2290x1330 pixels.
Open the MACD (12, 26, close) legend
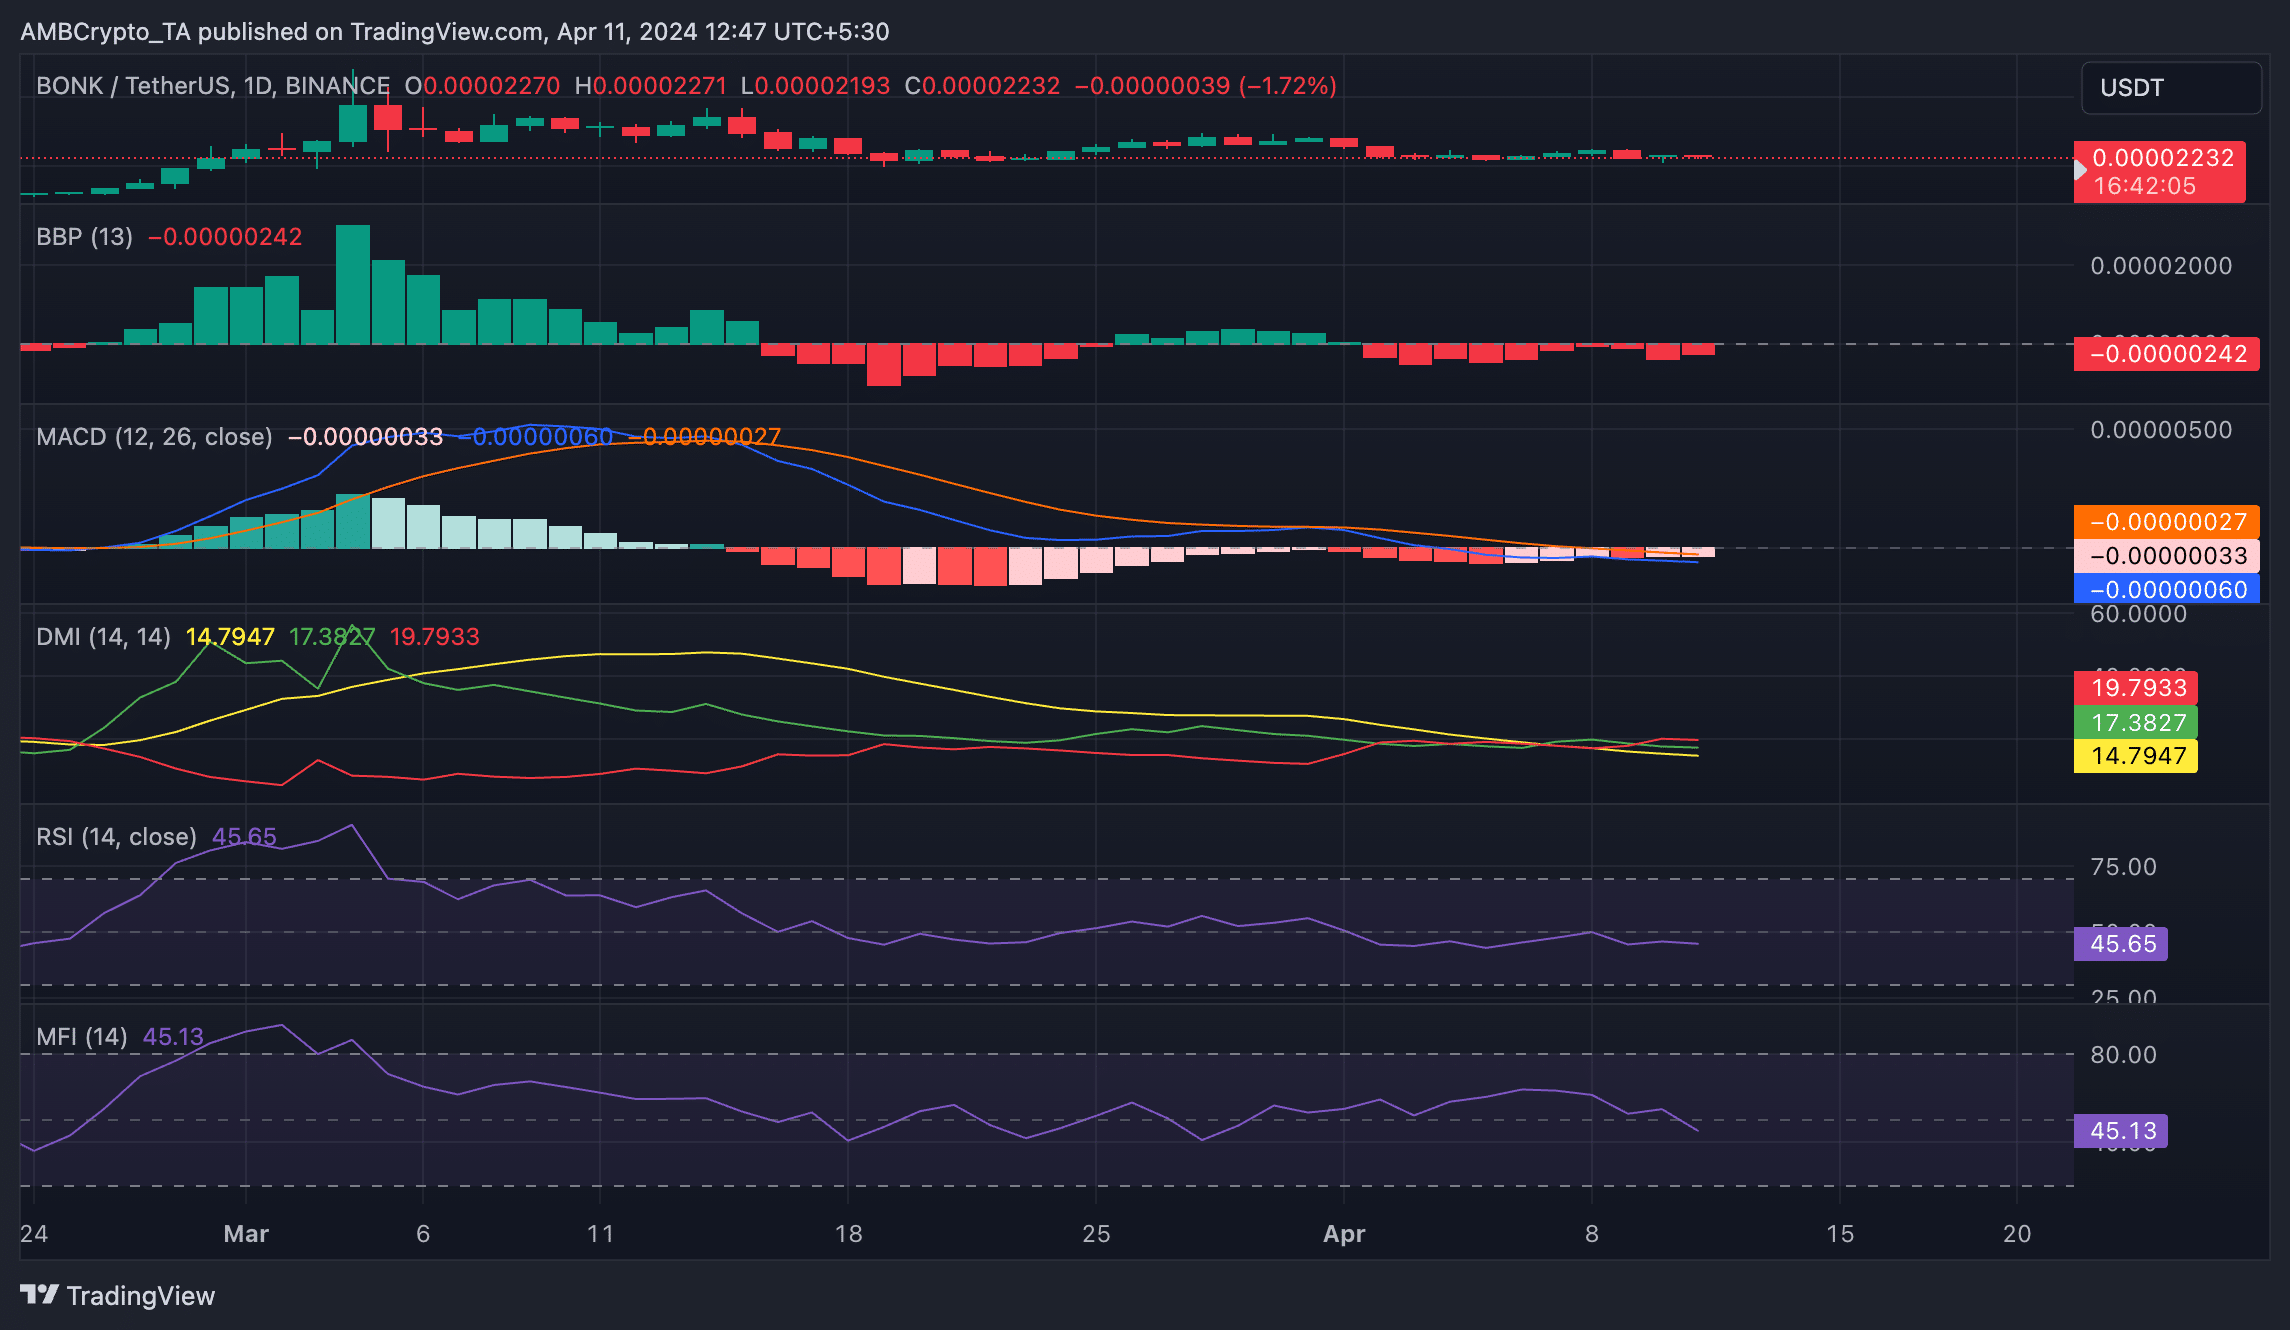coord(154,437)
